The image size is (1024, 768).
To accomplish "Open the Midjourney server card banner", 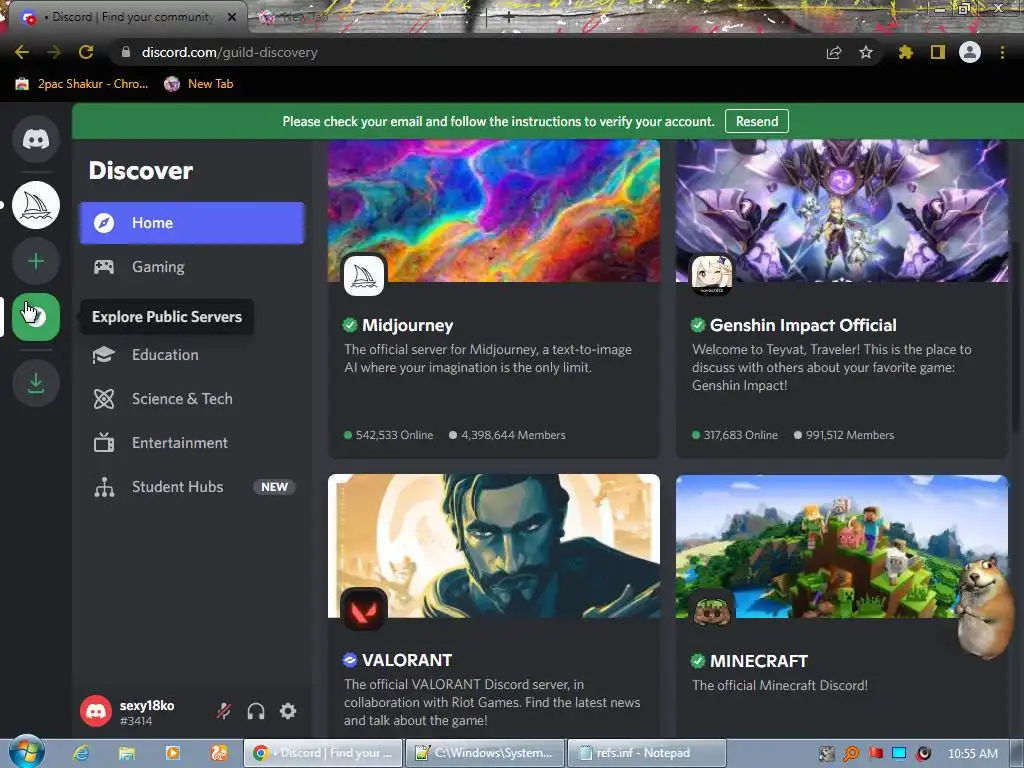I will pos(494,210).
